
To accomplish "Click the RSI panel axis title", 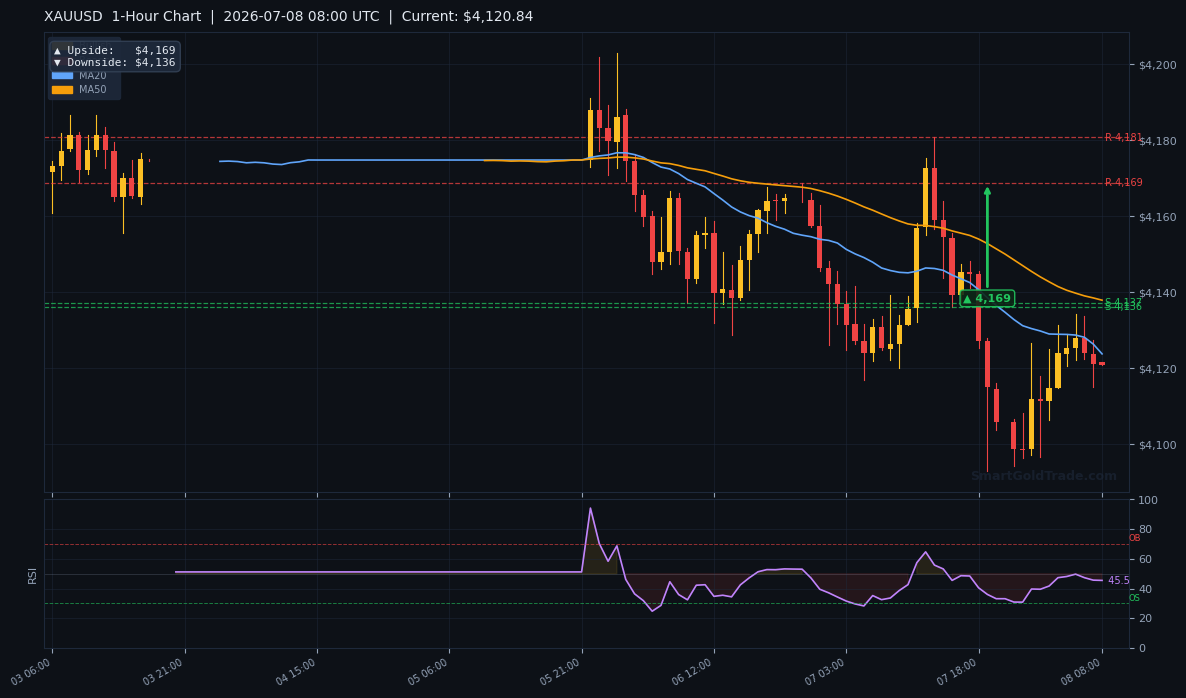I will coord(33,575).
